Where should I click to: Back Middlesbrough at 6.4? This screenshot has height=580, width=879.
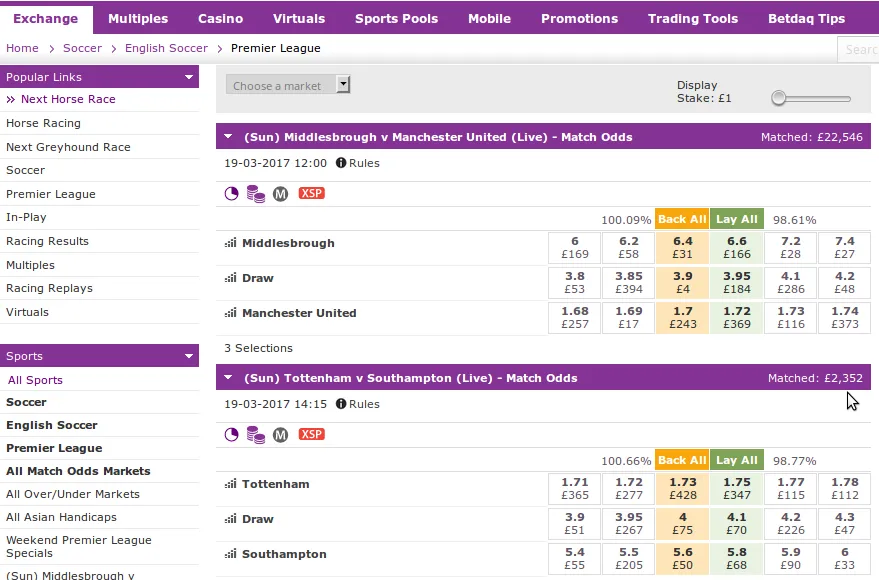tap(682, 248)
